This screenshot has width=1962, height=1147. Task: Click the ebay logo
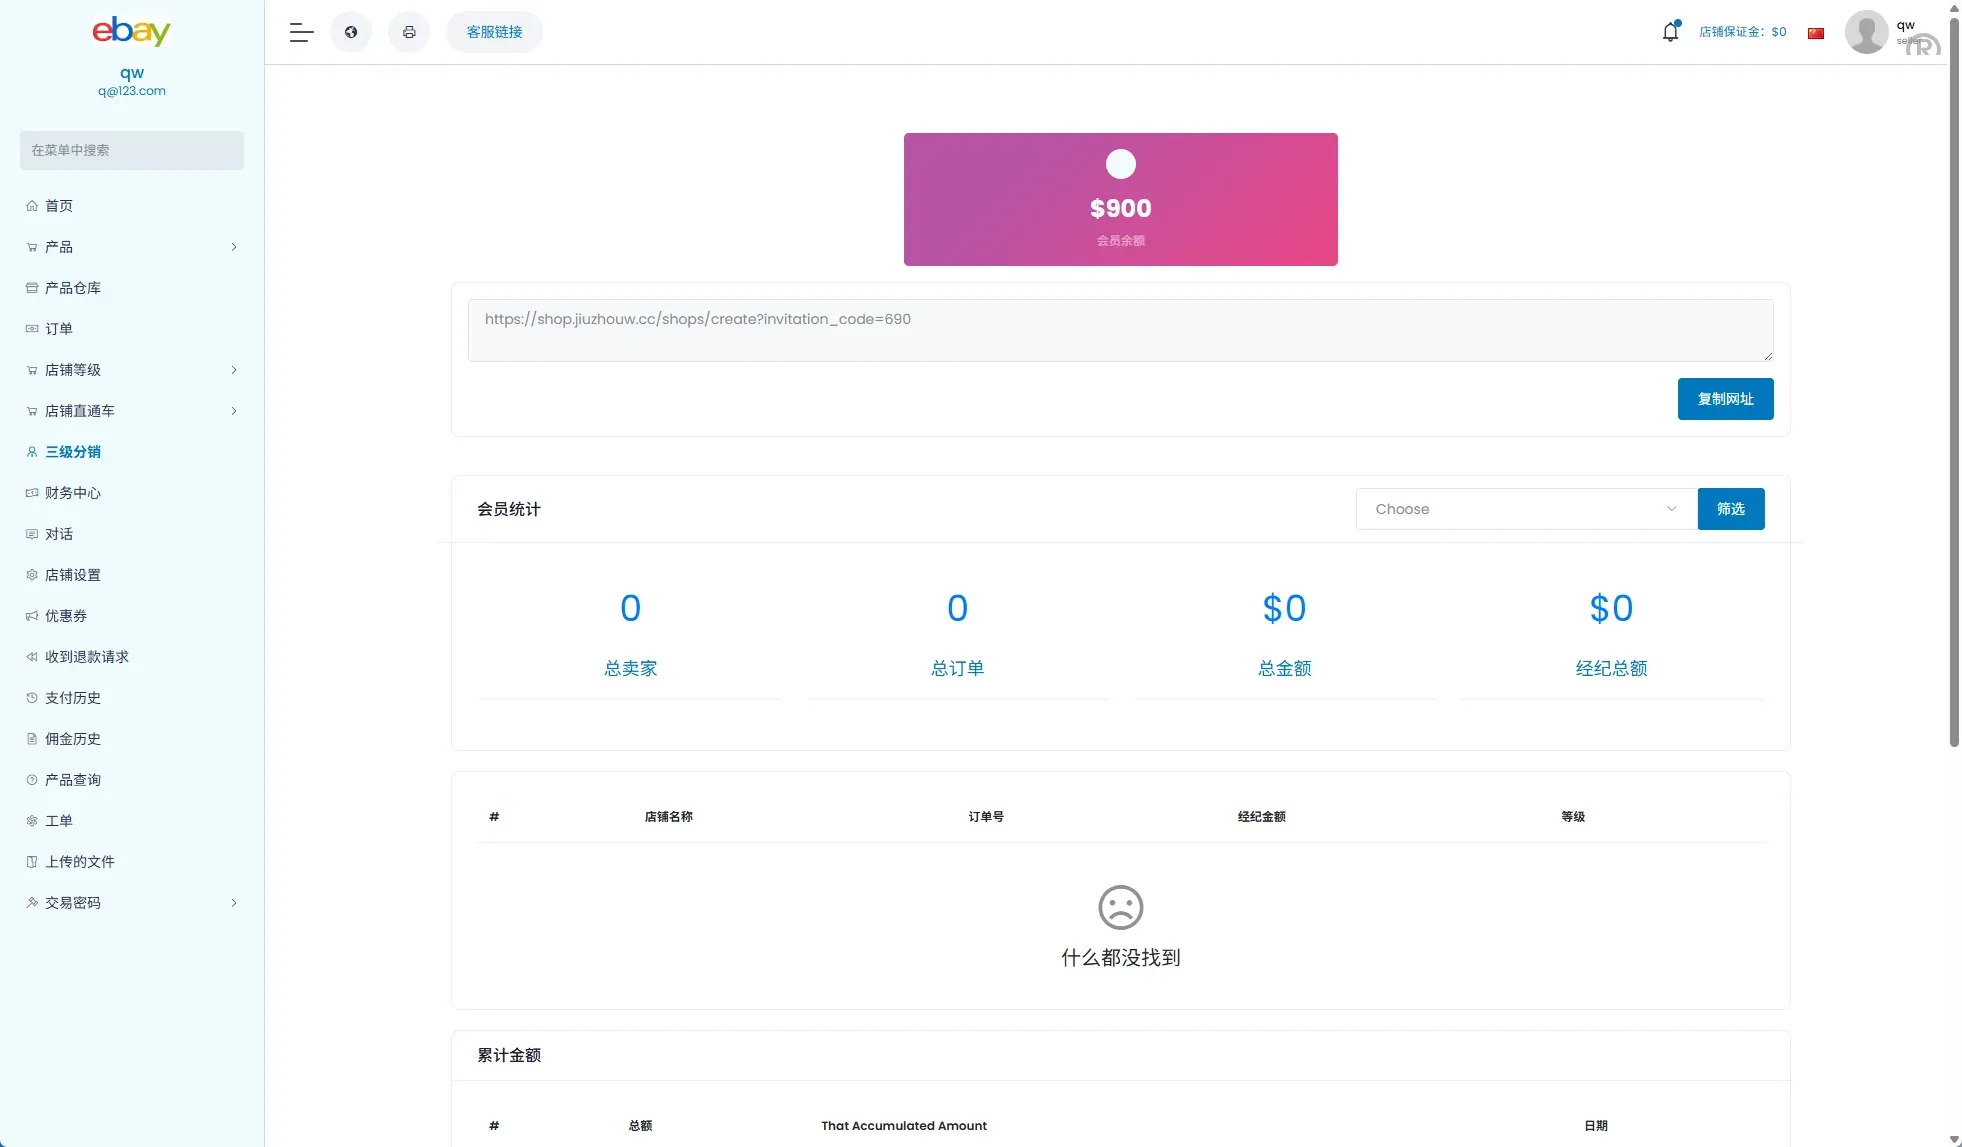click(131, 31)
